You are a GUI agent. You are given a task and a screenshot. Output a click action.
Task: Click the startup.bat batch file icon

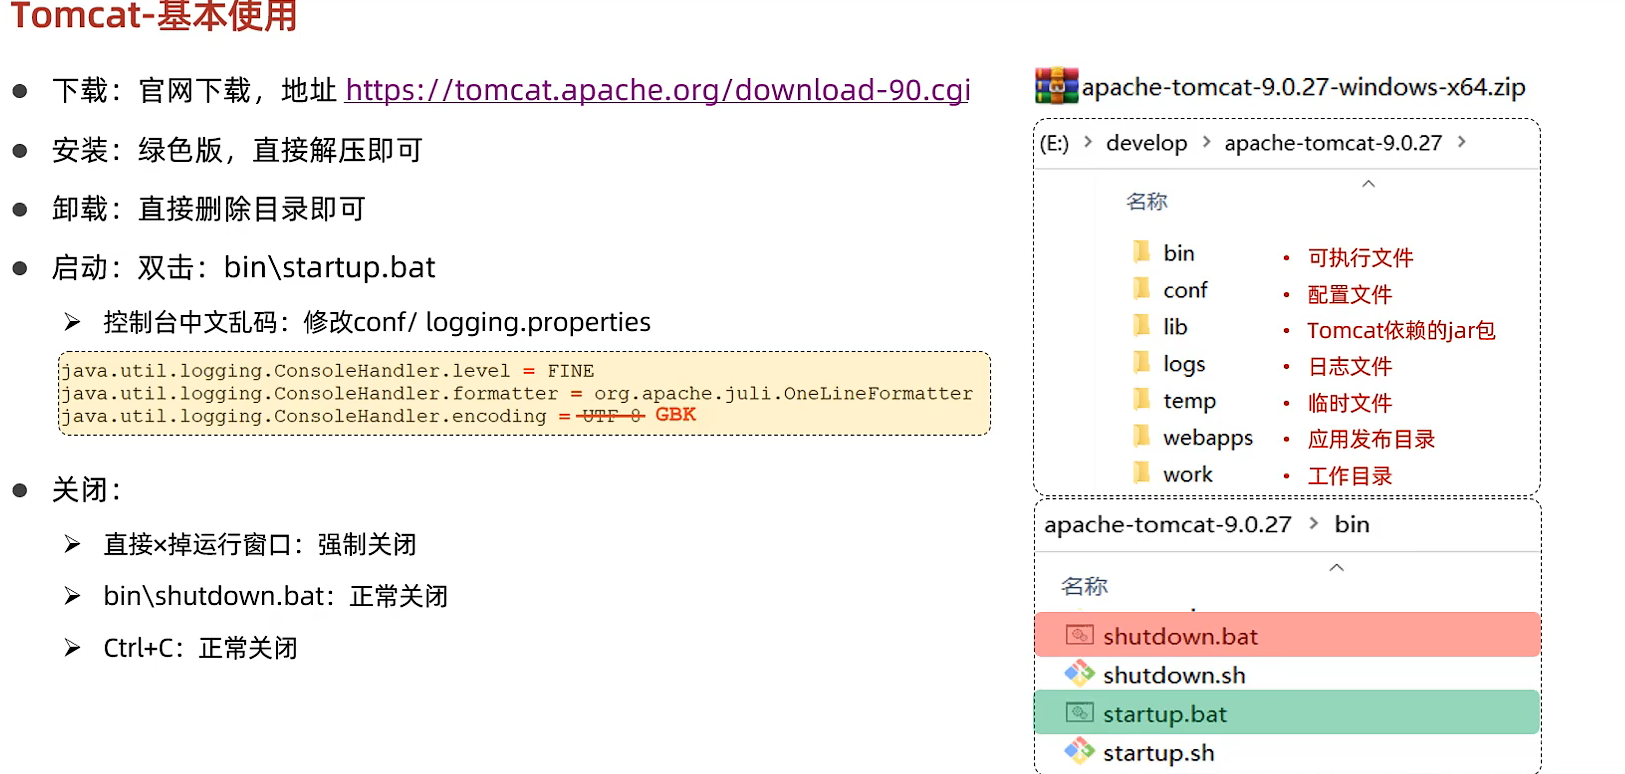point(1080,713)
